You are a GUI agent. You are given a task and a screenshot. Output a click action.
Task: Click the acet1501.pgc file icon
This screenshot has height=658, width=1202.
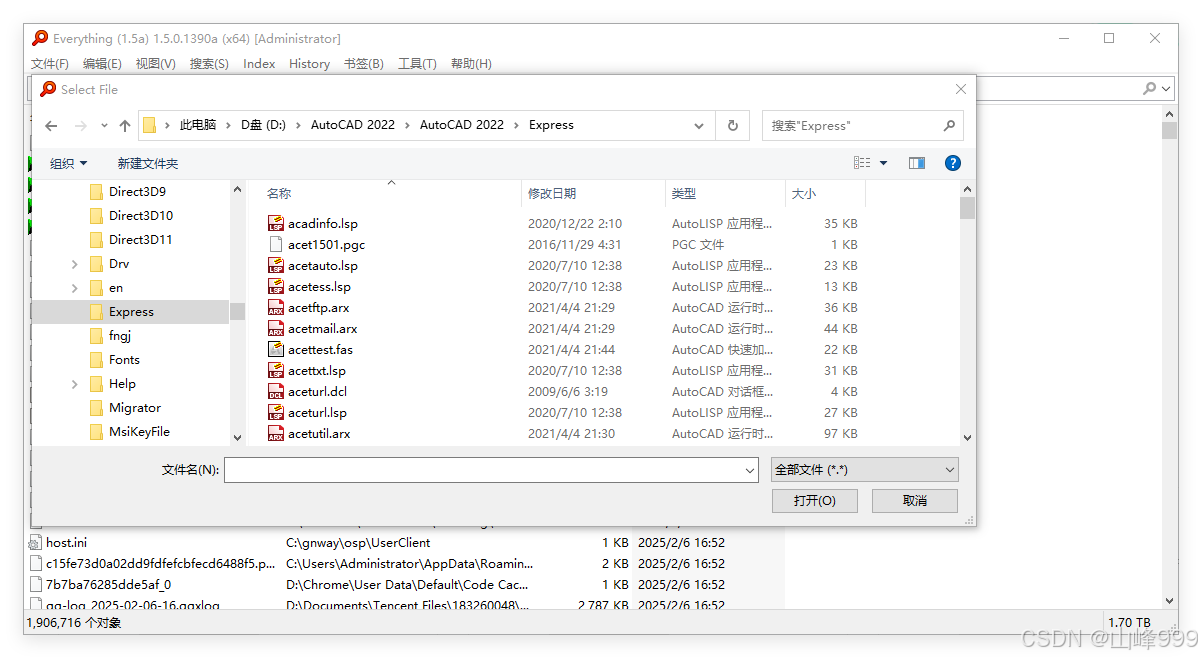point(276,245)
